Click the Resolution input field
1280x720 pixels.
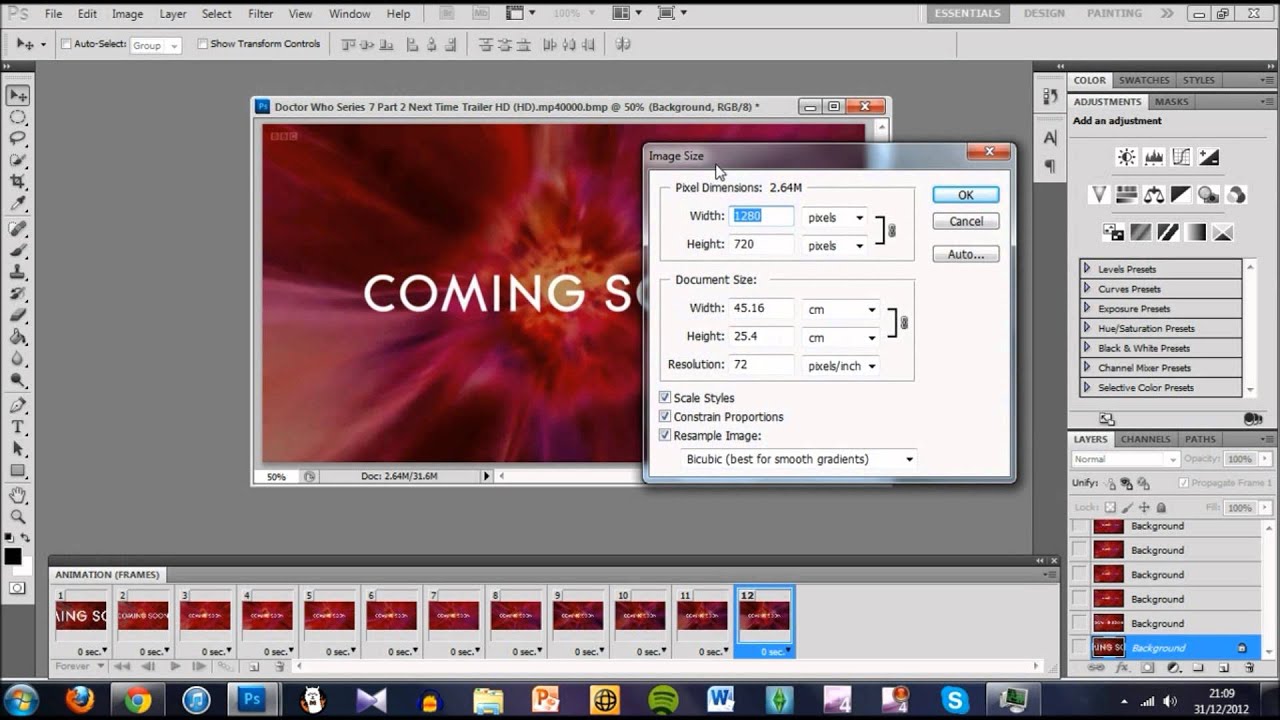point(764,365)
